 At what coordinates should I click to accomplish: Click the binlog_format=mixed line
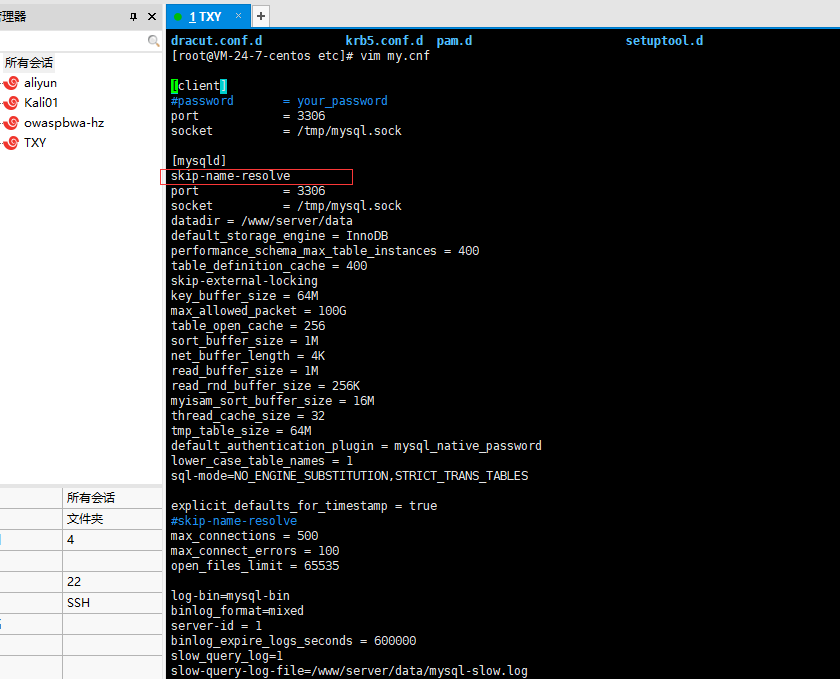pos(237,611)
